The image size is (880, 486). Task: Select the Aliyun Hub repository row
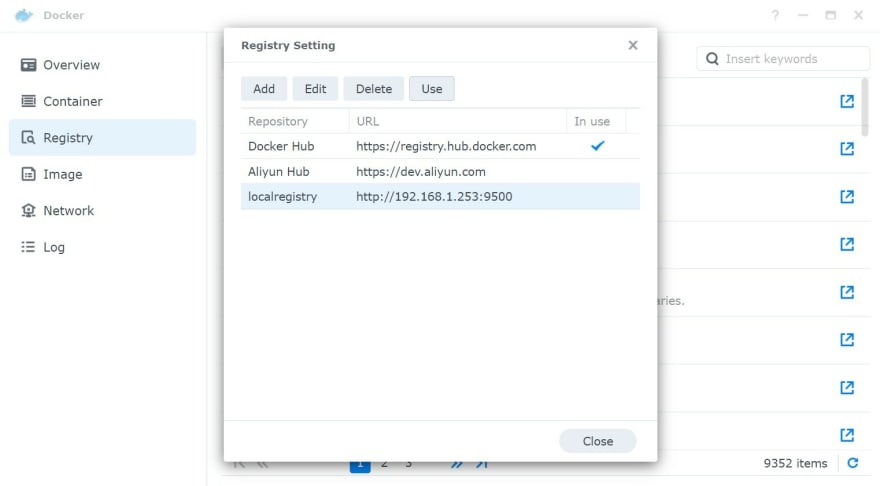click(441, 171)
